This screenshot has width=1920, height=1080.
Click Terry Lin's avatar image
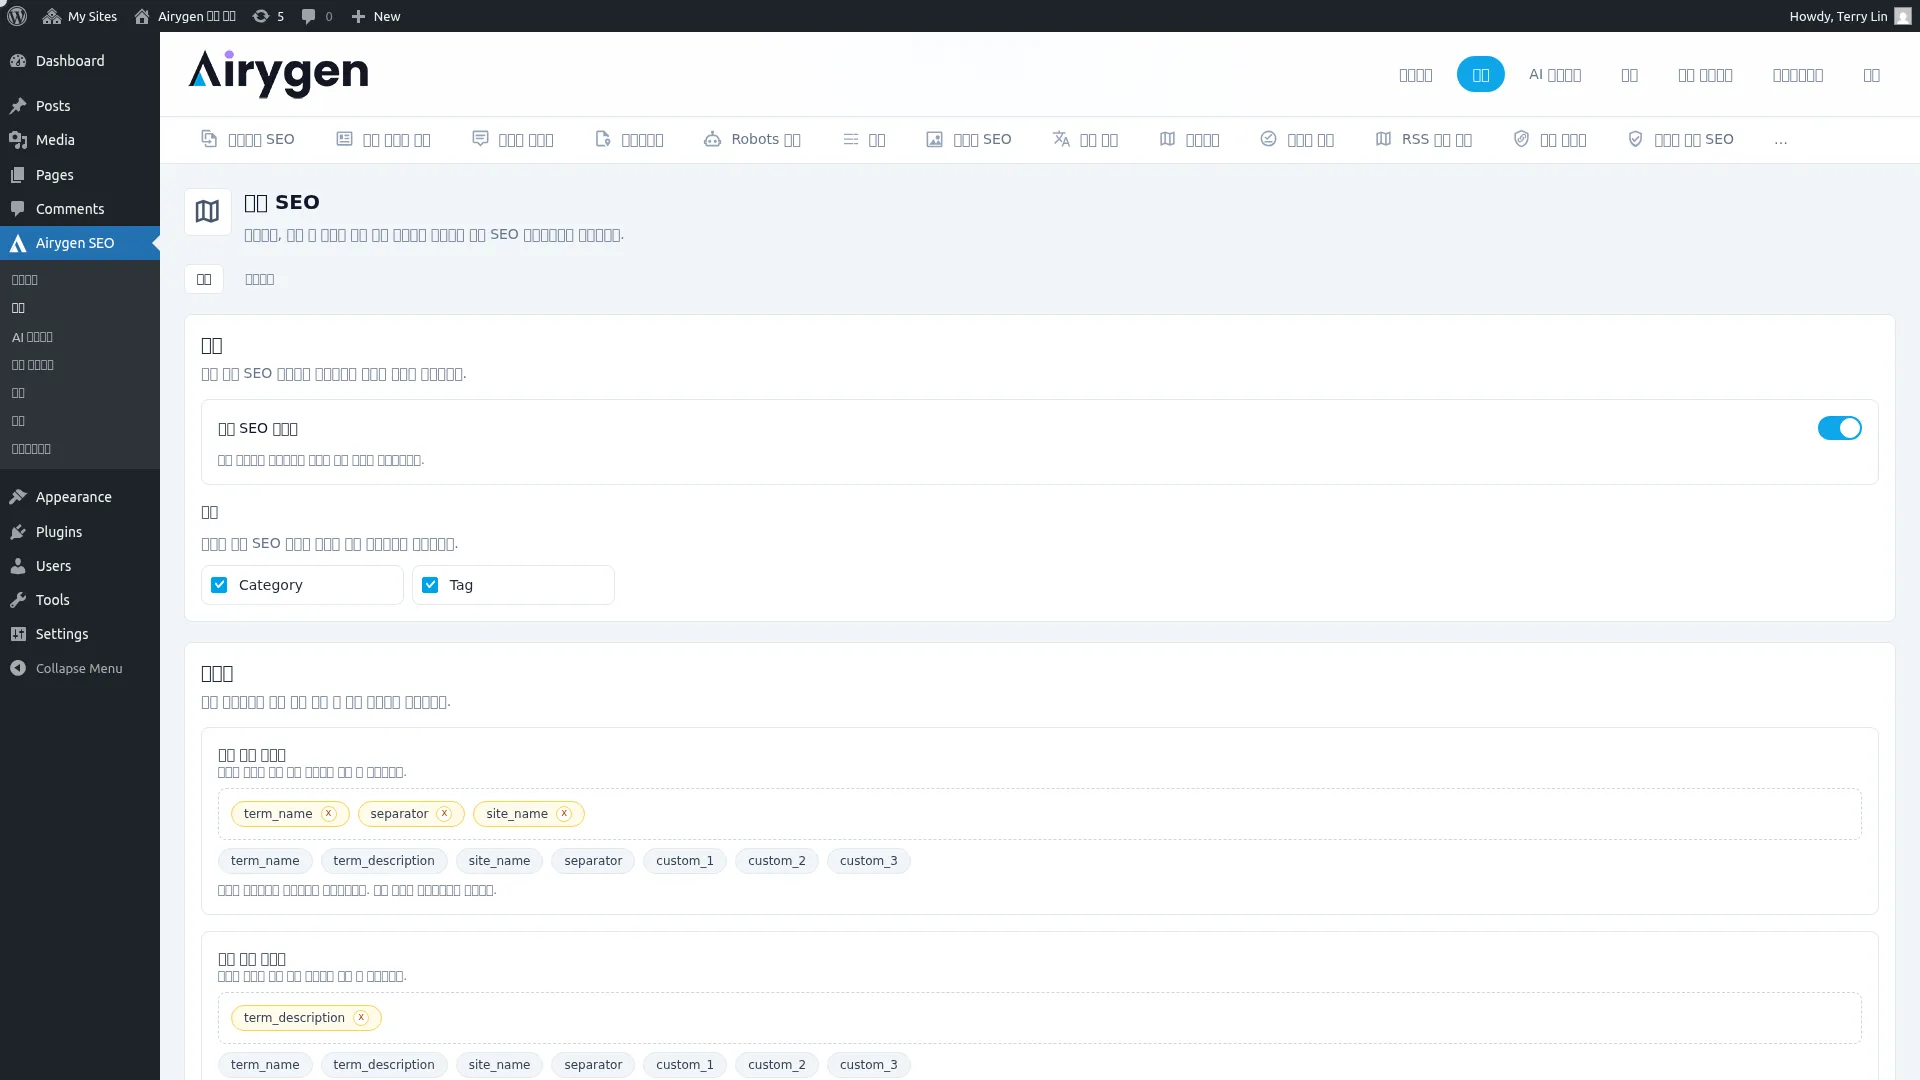point(1903,16)
